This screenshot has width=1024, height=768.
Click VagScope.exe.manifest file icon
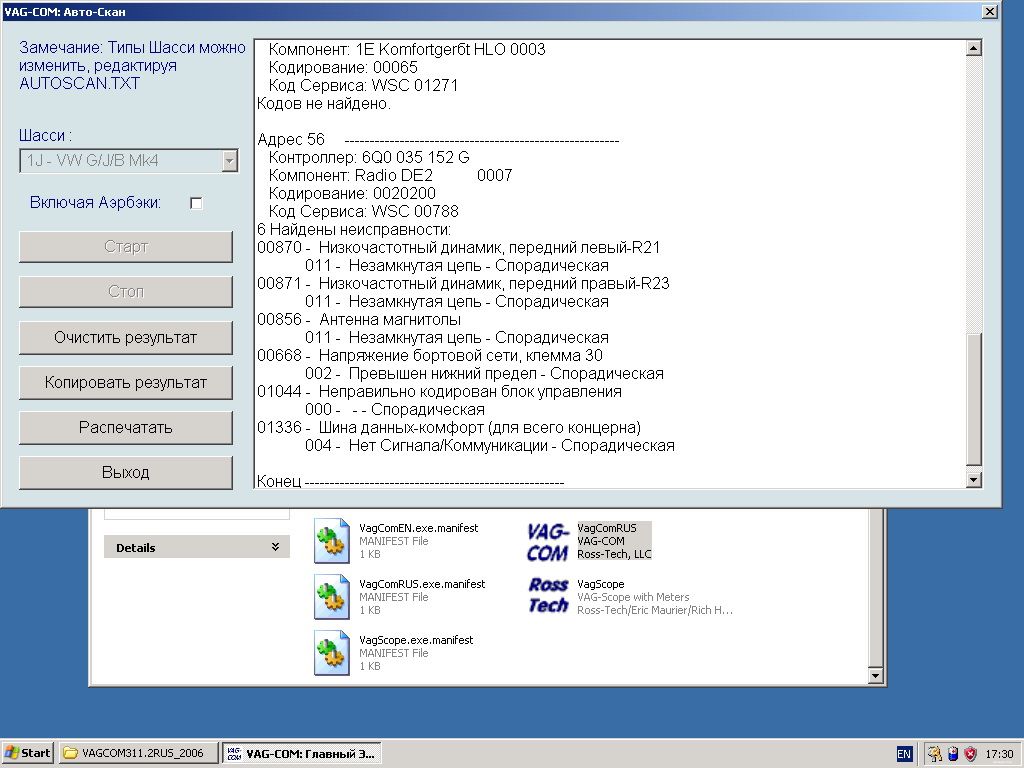(332, 653)
